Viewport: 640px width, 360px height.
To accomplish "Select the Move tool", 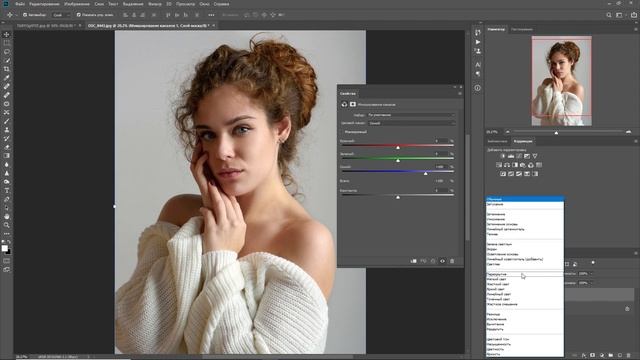I will click(7, 34).
